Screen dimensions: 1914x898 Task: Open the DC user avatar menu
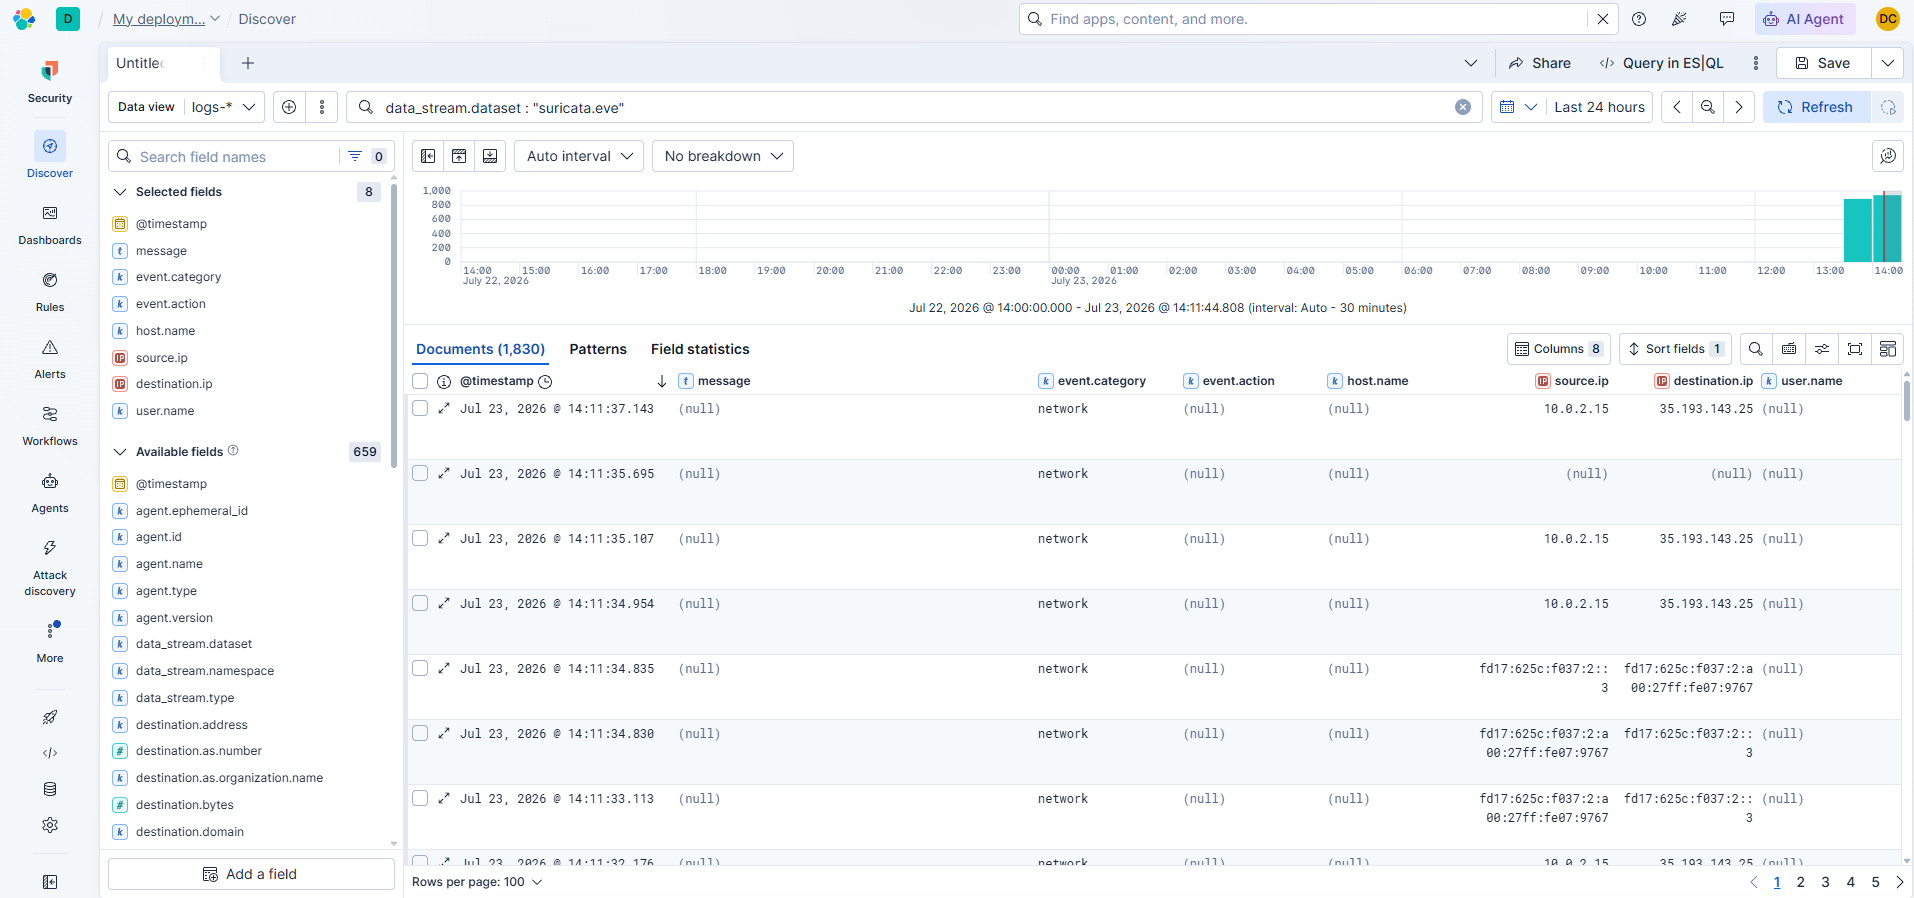tap(1888, 19)
